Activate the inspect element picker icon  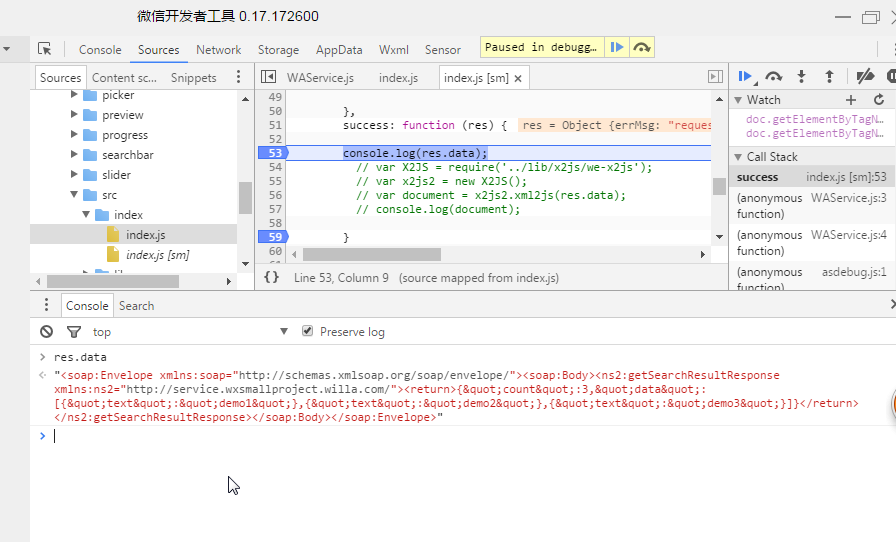[x=45, y=49]
